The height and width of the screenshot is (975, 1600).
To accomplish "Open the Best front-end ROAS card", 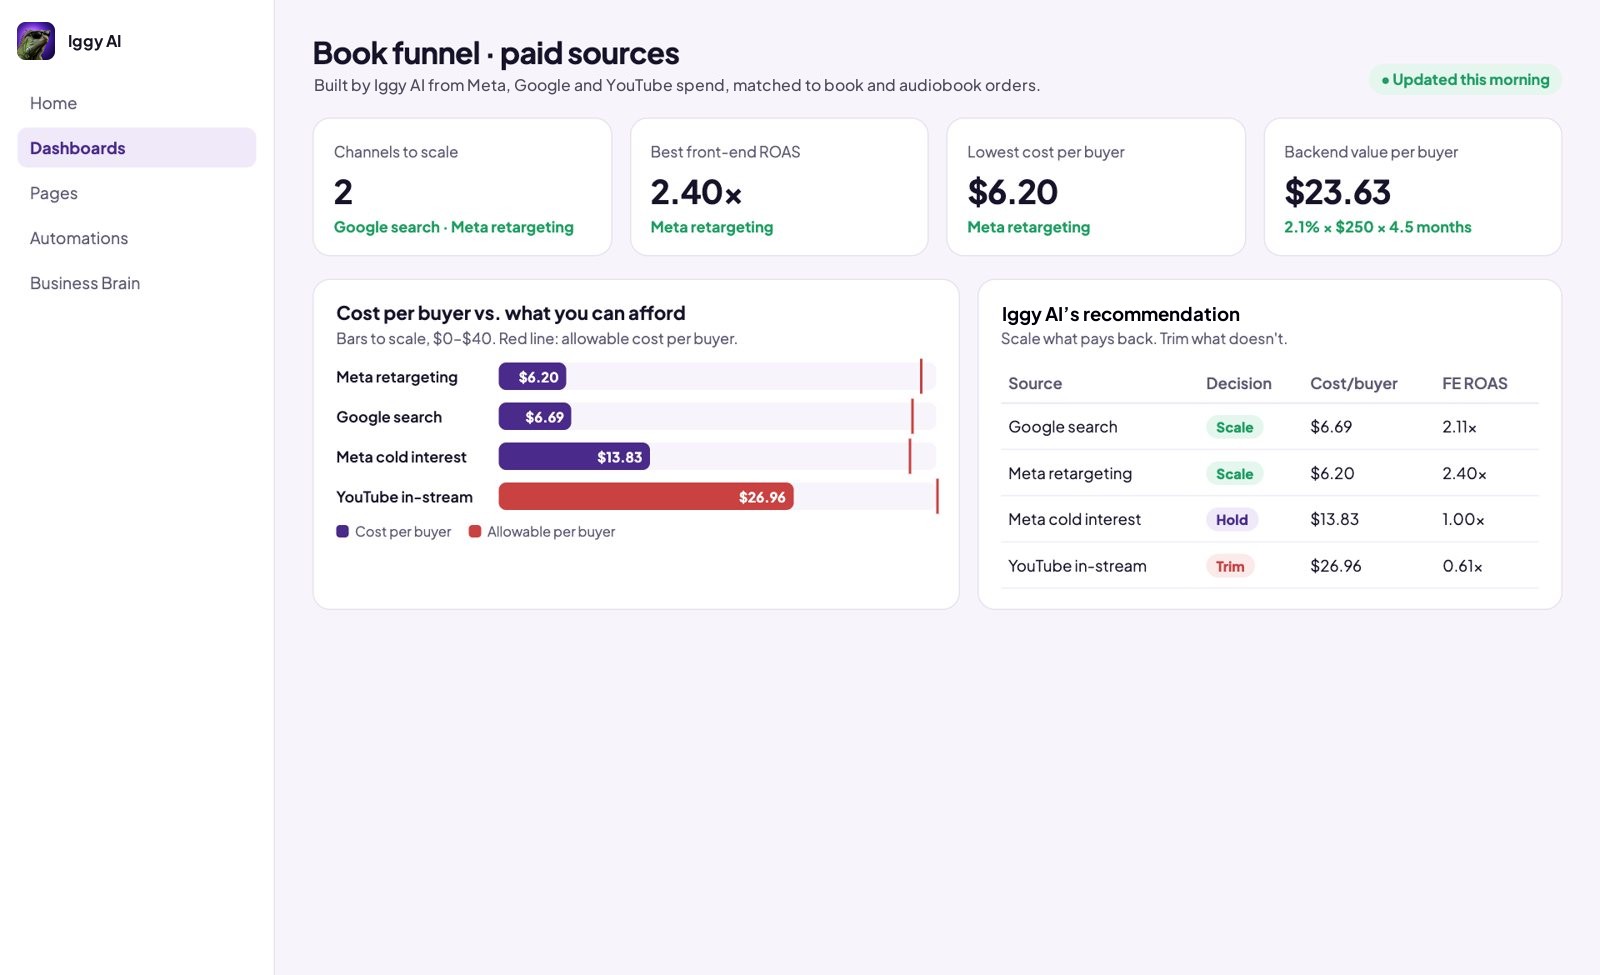I will pos(779,187).
